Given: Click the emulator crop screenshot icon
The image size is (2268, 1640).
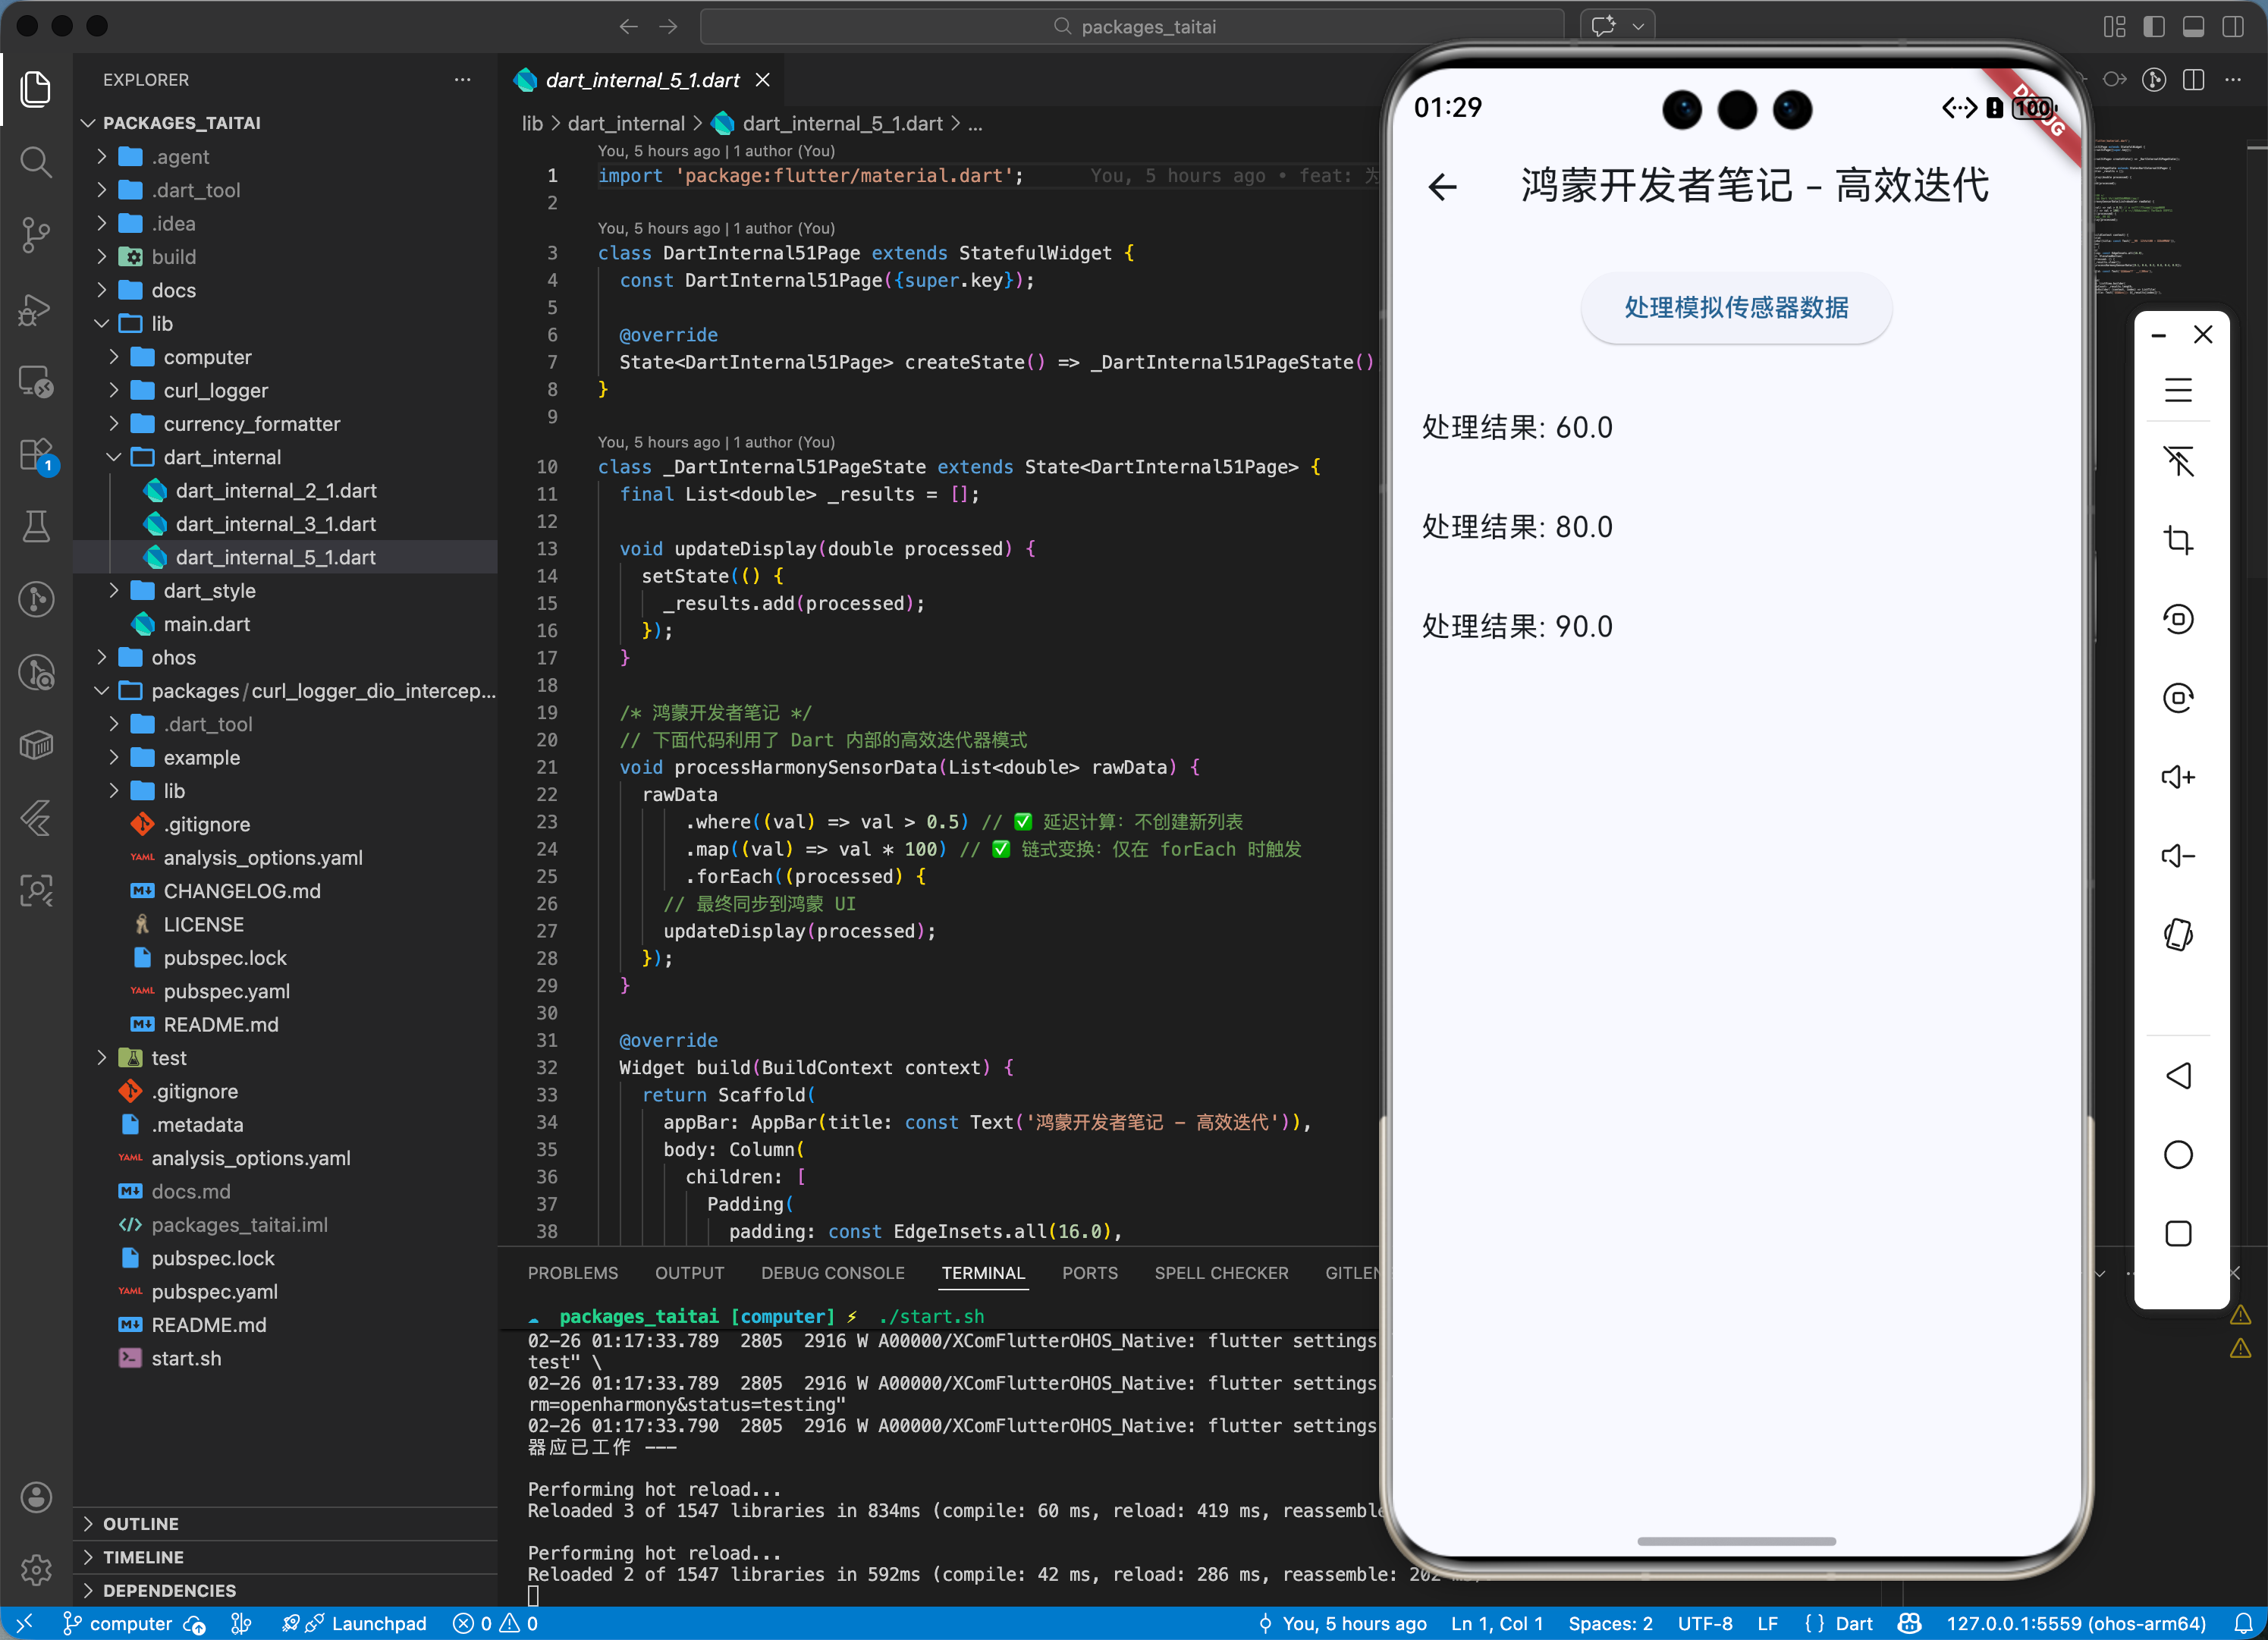Looking at the screenshot, I should tap(2178, 540).
